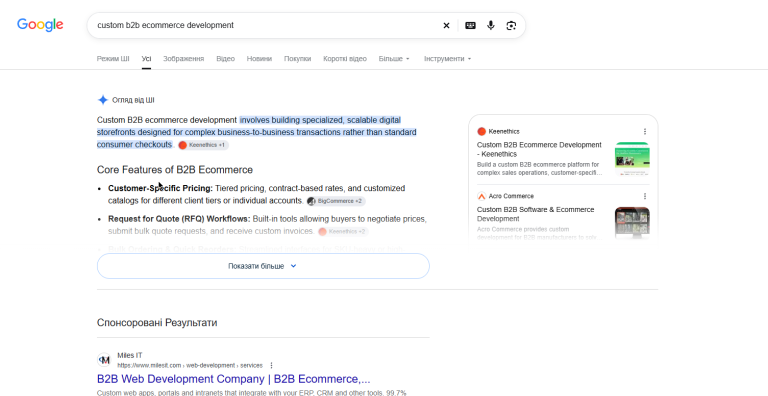Open three-dot menu beside milesit.com URL
Viewport: 768px width, 396px height.
(x=271, y=366)
